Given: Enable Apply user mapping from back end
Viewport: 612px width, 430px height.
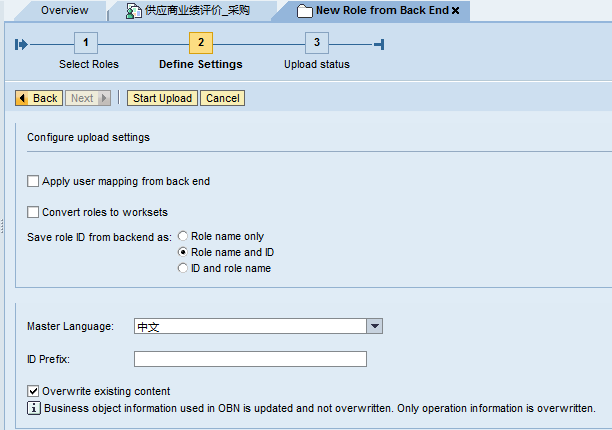Looking at the screenshot, I should click(34, 182).
